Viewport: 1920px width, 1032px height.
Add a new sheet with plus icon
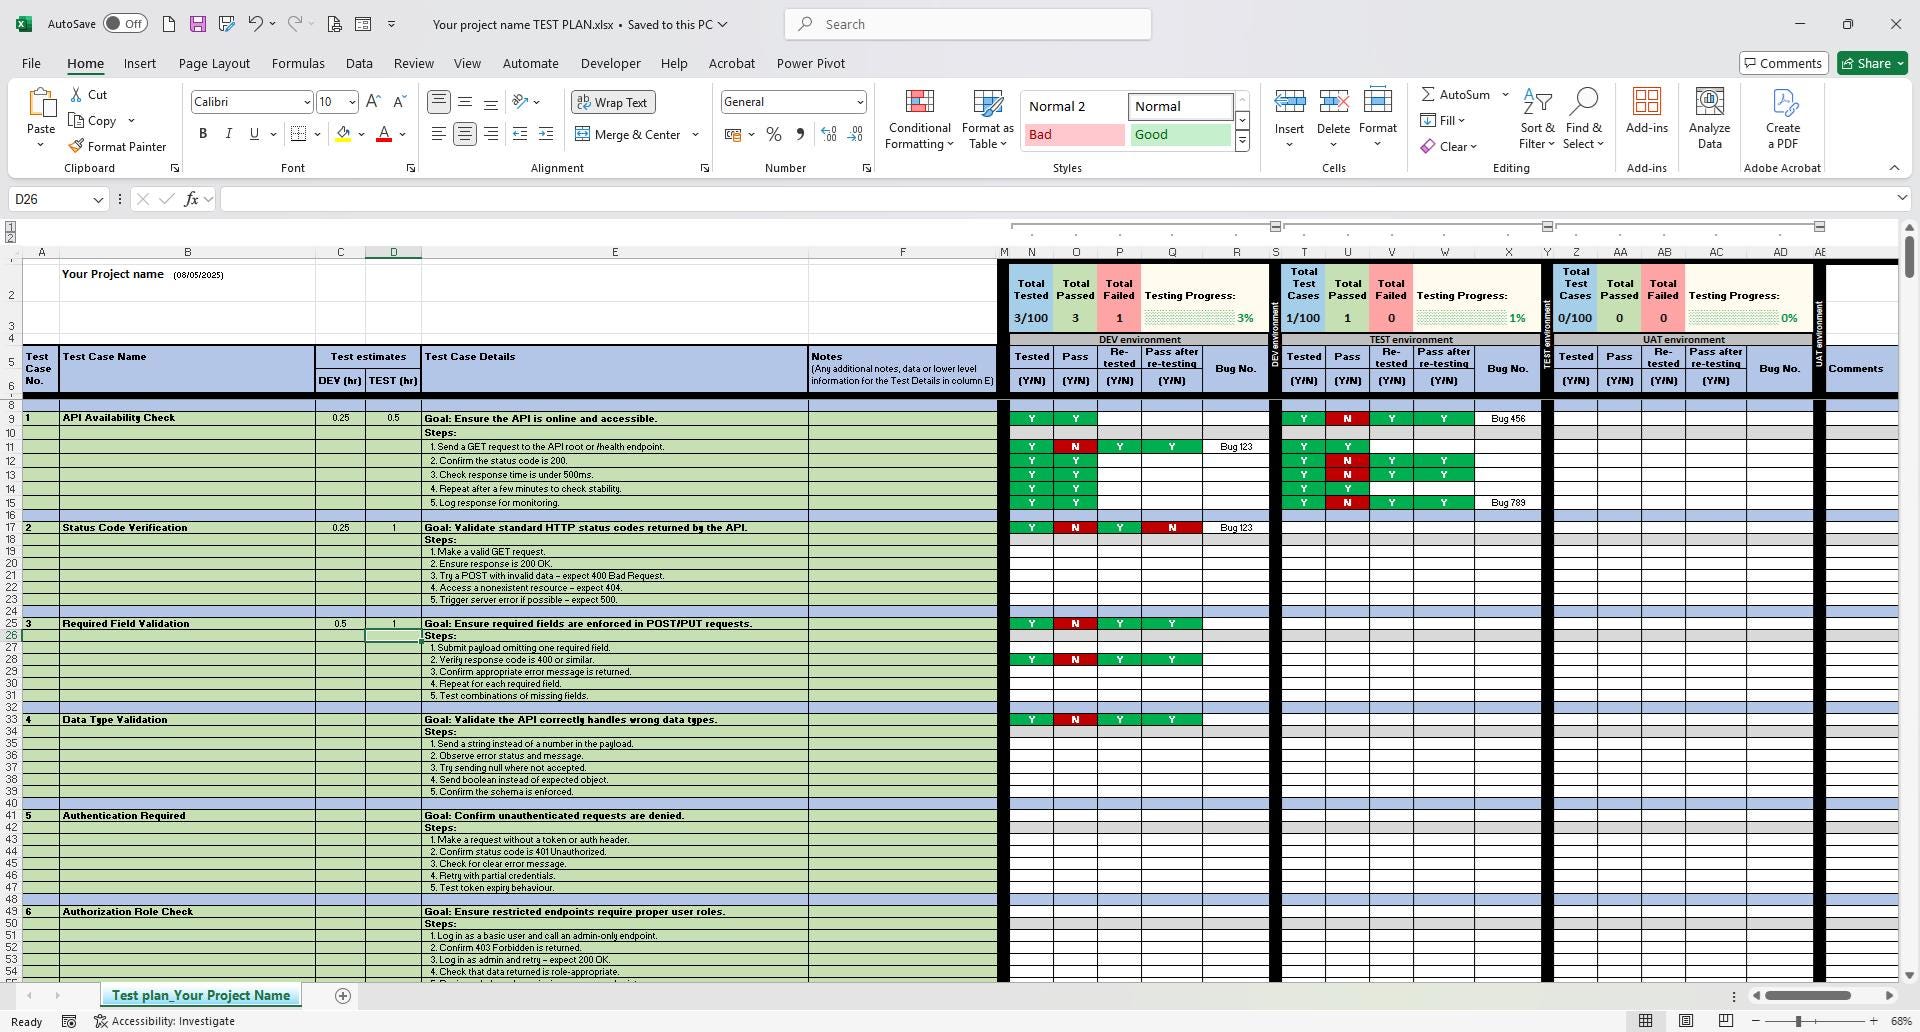point(342,995)
